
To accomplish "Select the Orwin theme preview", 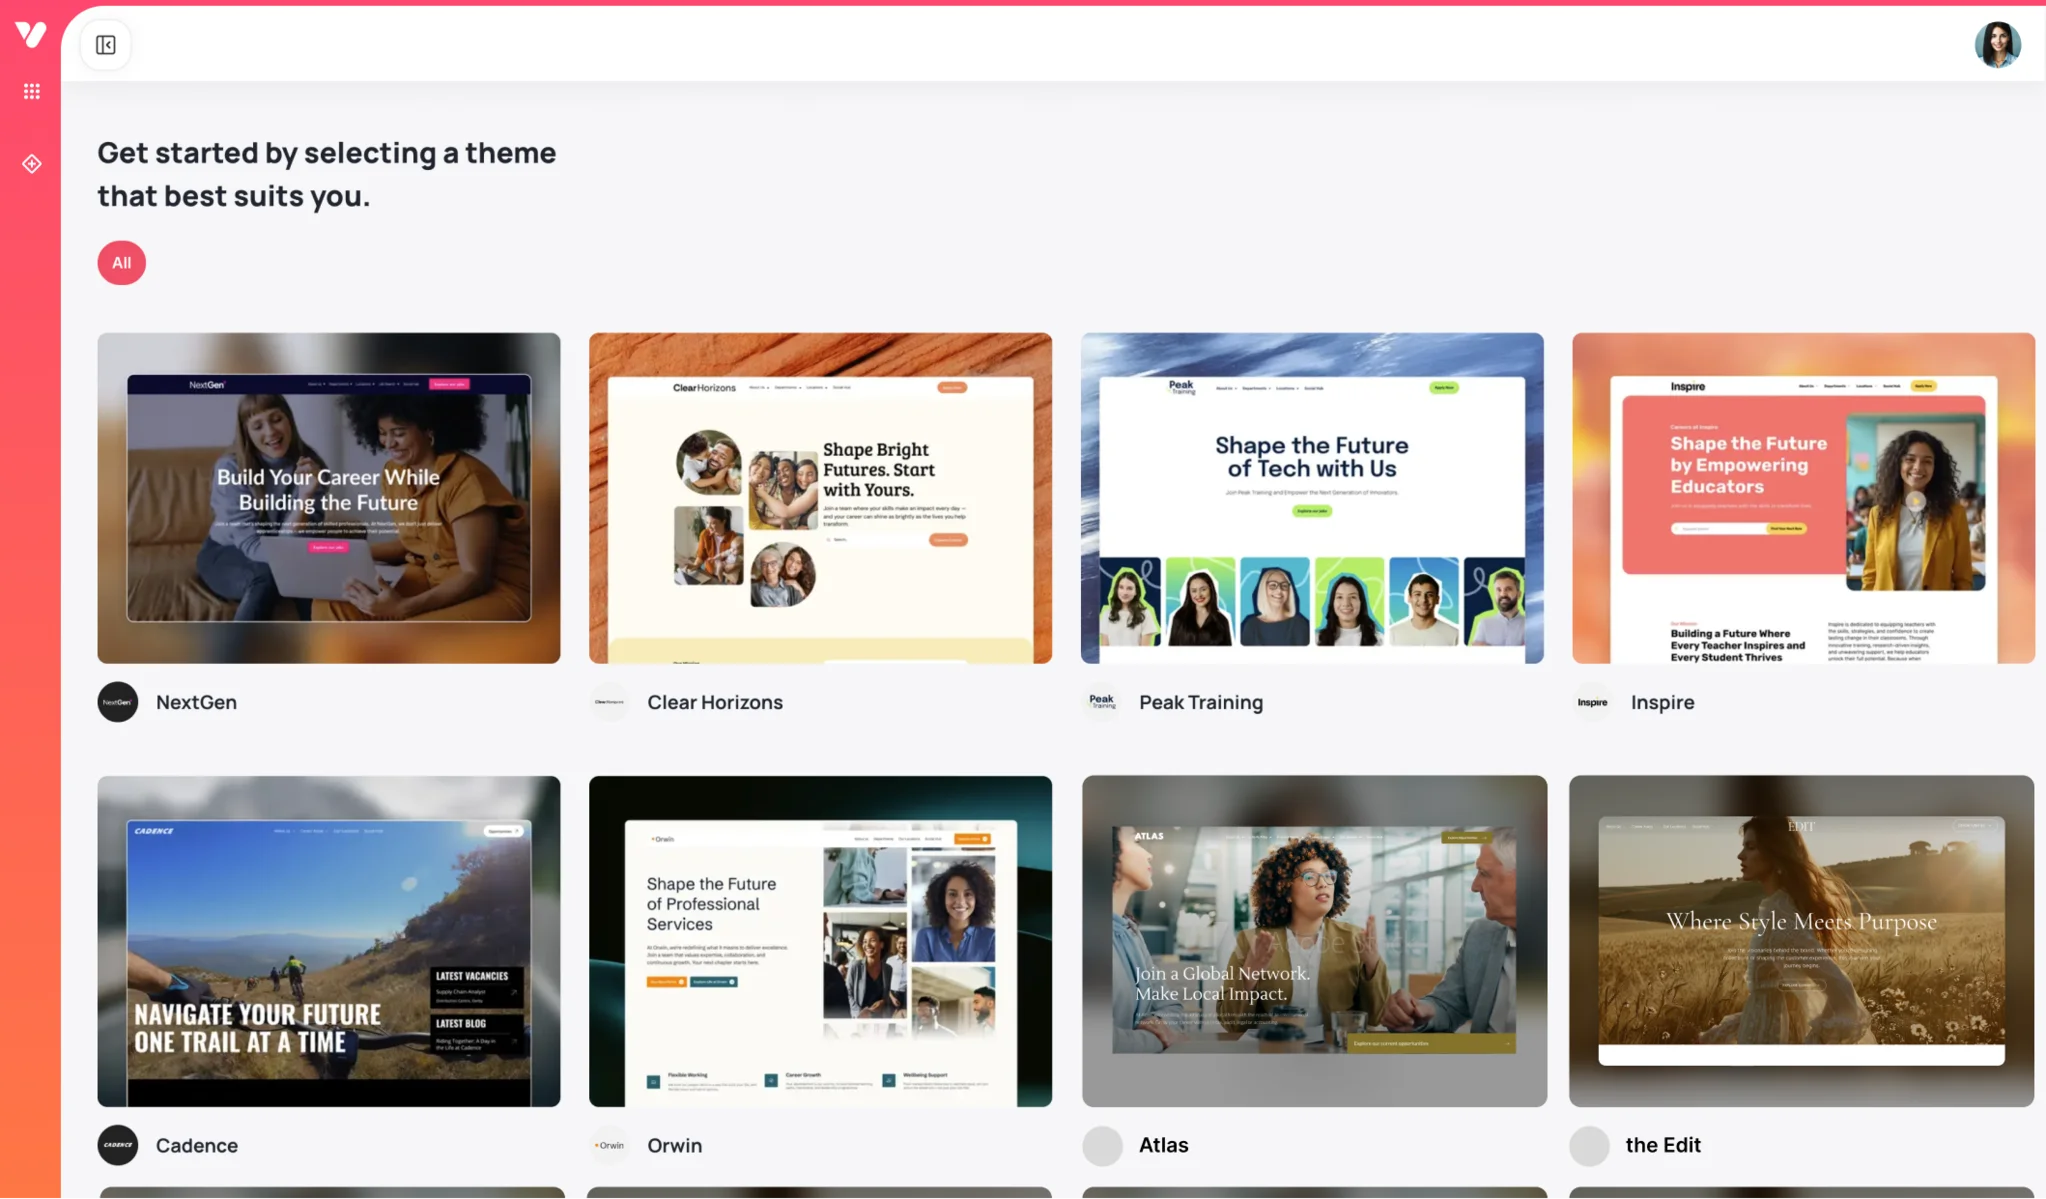I will 820,941.
